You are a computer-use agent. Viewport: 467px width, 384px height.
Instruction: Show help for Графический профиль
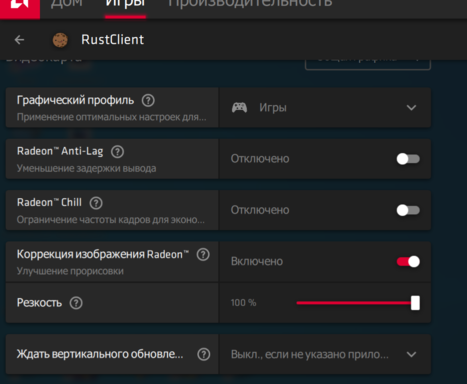point(148,100)
